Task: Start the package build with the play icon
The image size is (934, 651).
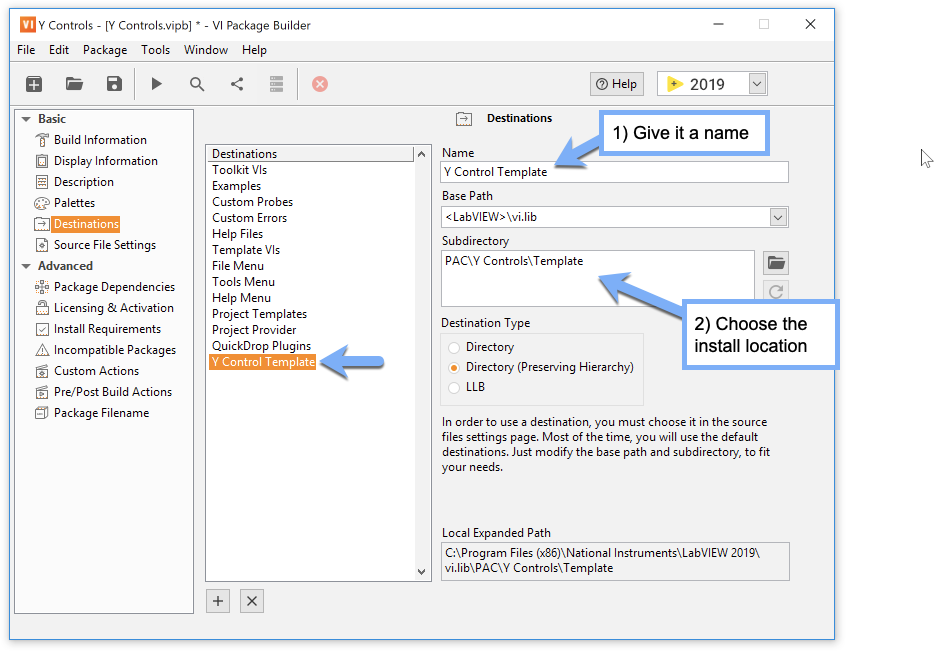Action: 157,84
